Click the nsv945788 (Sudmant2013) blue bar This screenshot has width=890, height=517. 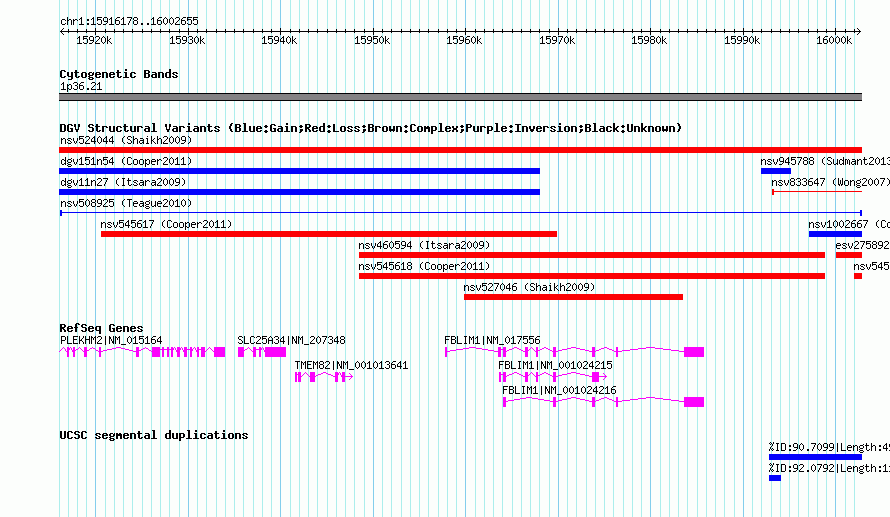(x=776, y=171)
